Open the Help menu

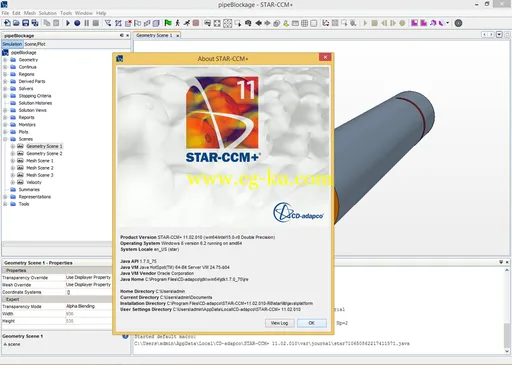tap(101, 13)
